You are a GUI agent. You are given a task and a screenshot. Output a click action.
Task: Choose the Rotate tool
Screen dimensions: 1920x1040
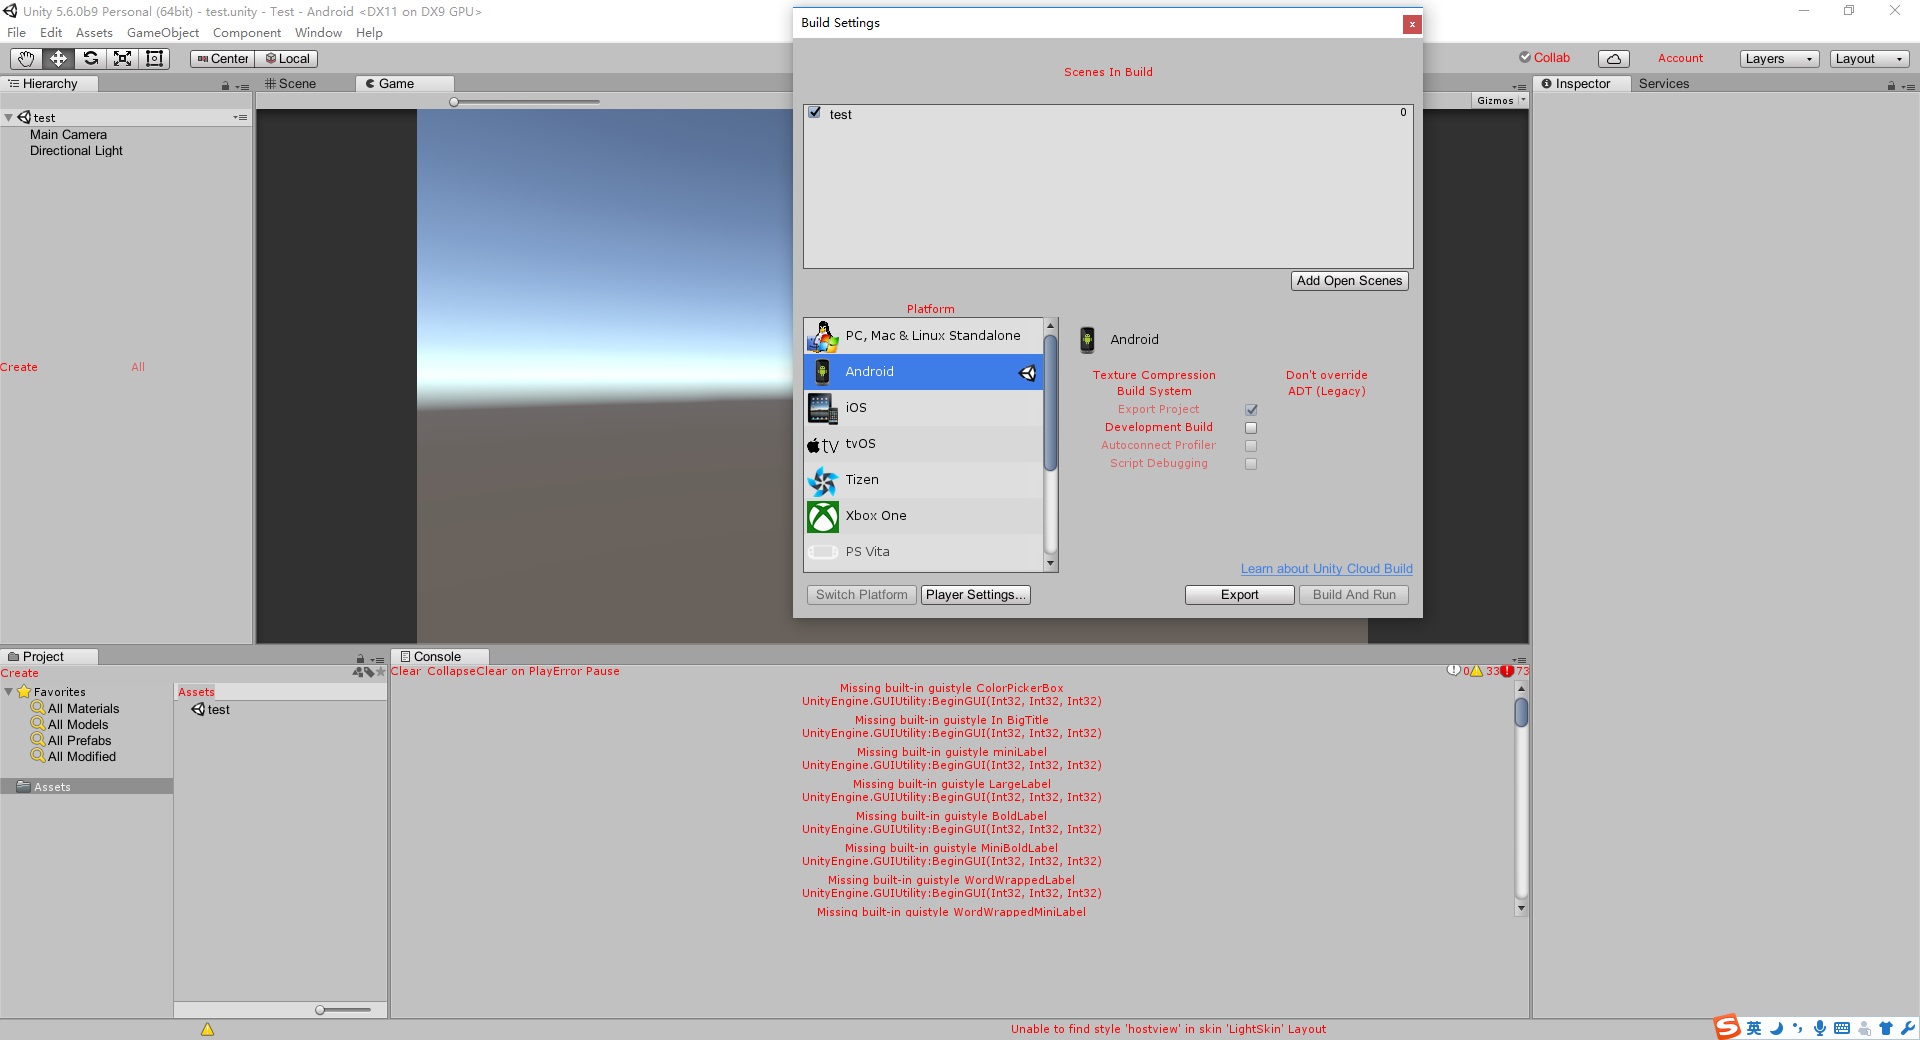pos(90,59)
